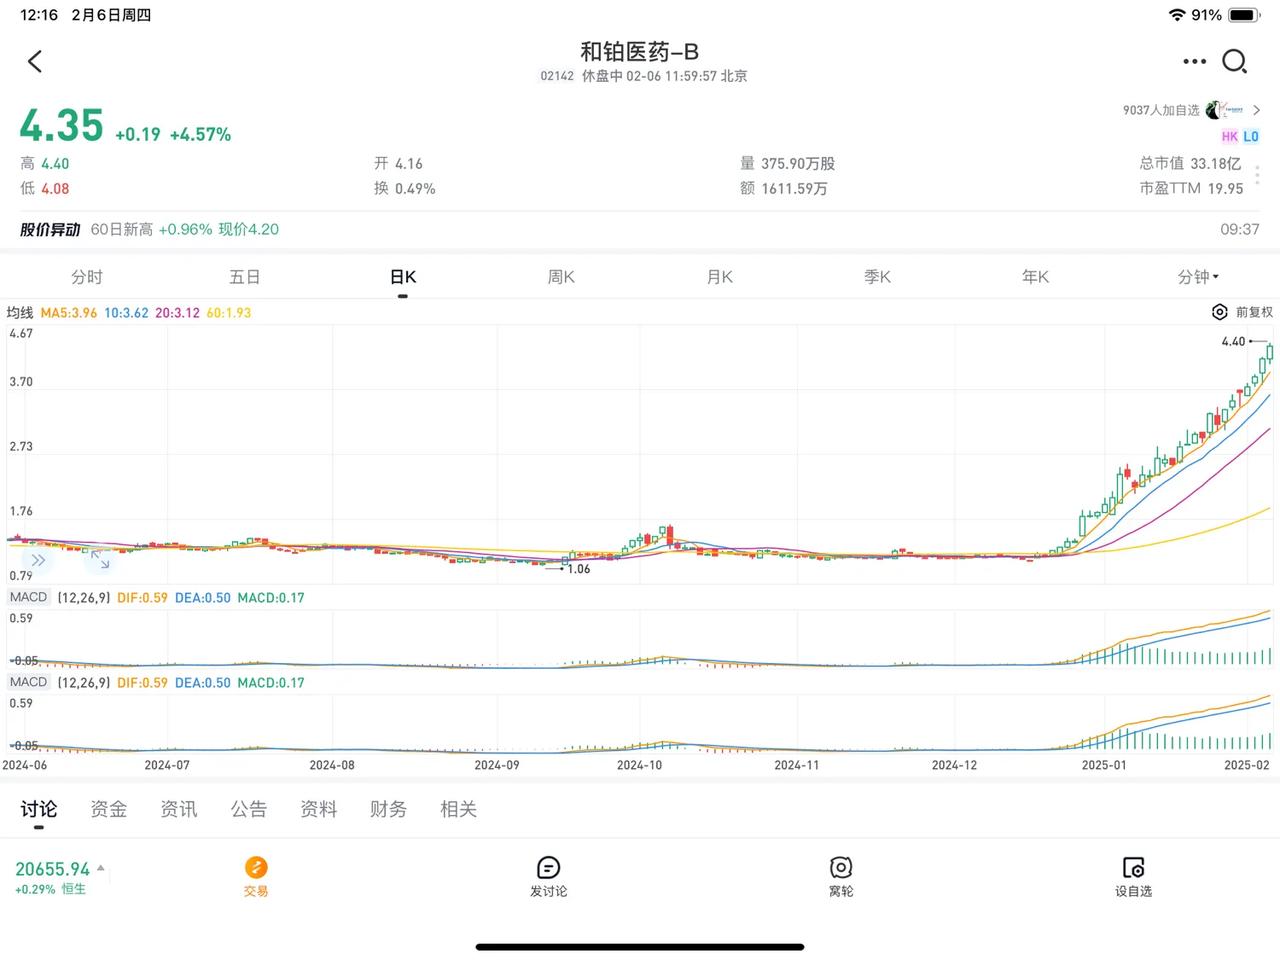Screen dimensions: 1280x960
Task: Open the 窝轮 warrants icon
Action: (x=841, y=867)
